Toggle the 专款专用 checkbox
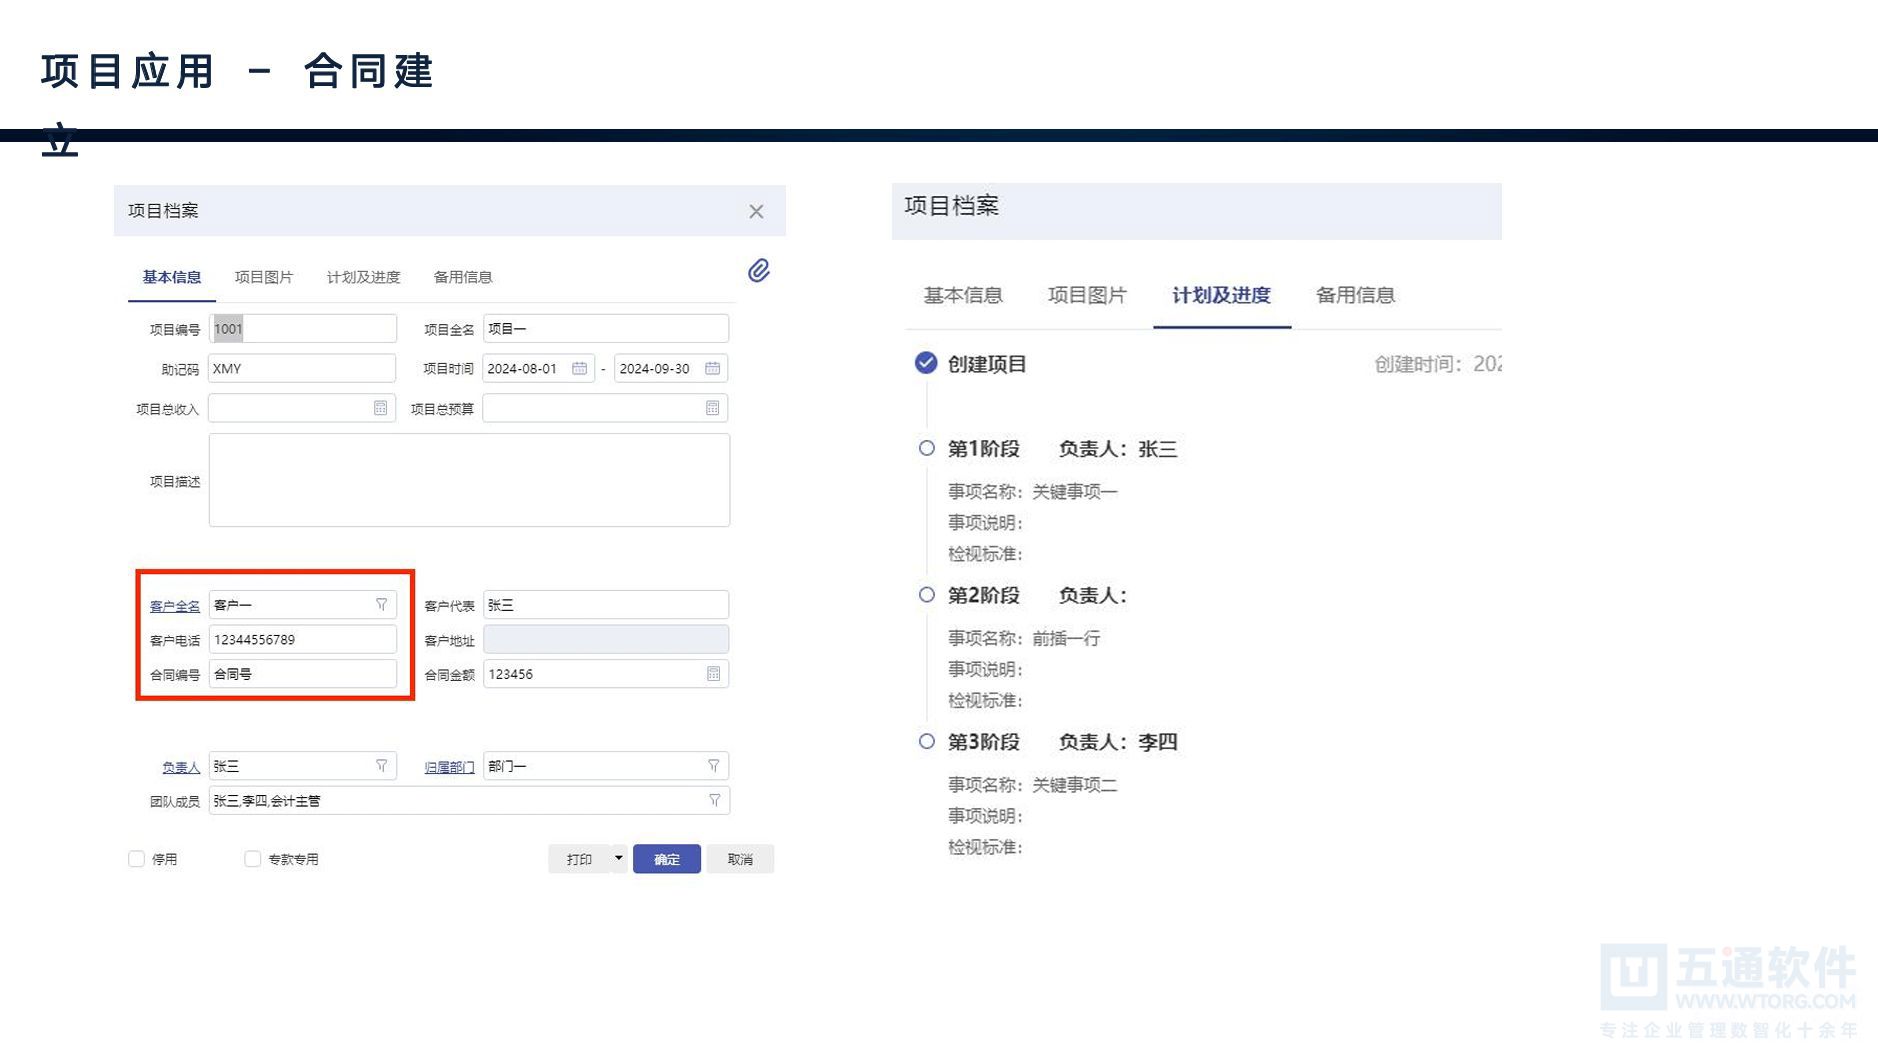The image size is (1878, 1056). tap(253, 858)
